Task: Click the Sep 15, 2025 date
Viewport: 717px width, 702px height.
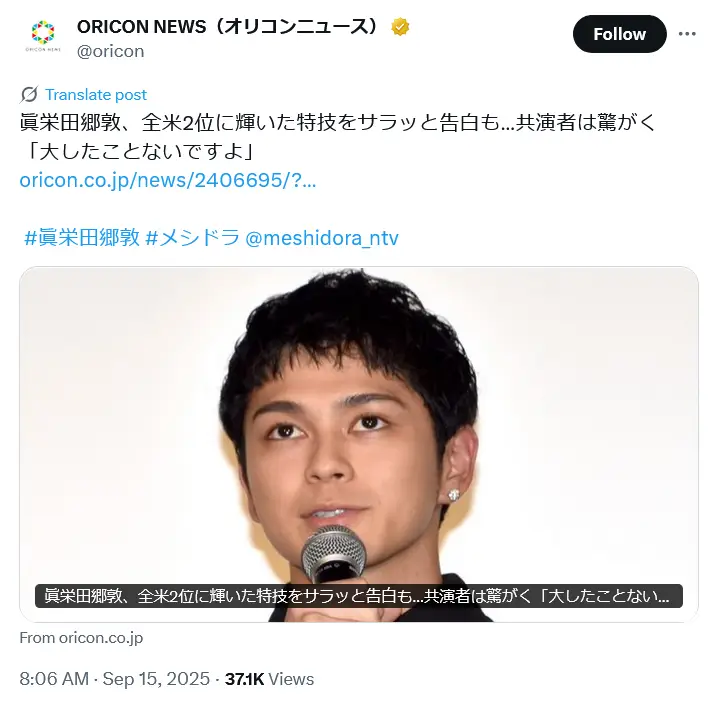Action: pos(156,679)
